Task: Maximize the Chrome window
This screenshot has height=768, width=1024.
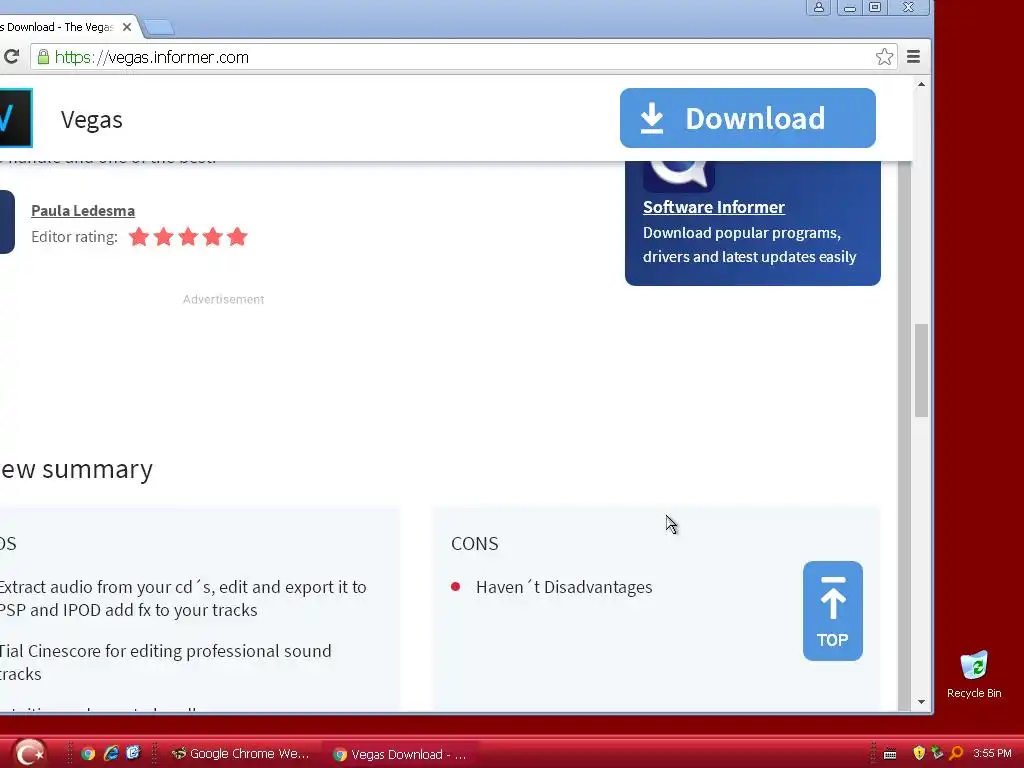Action: coord(875,7)
